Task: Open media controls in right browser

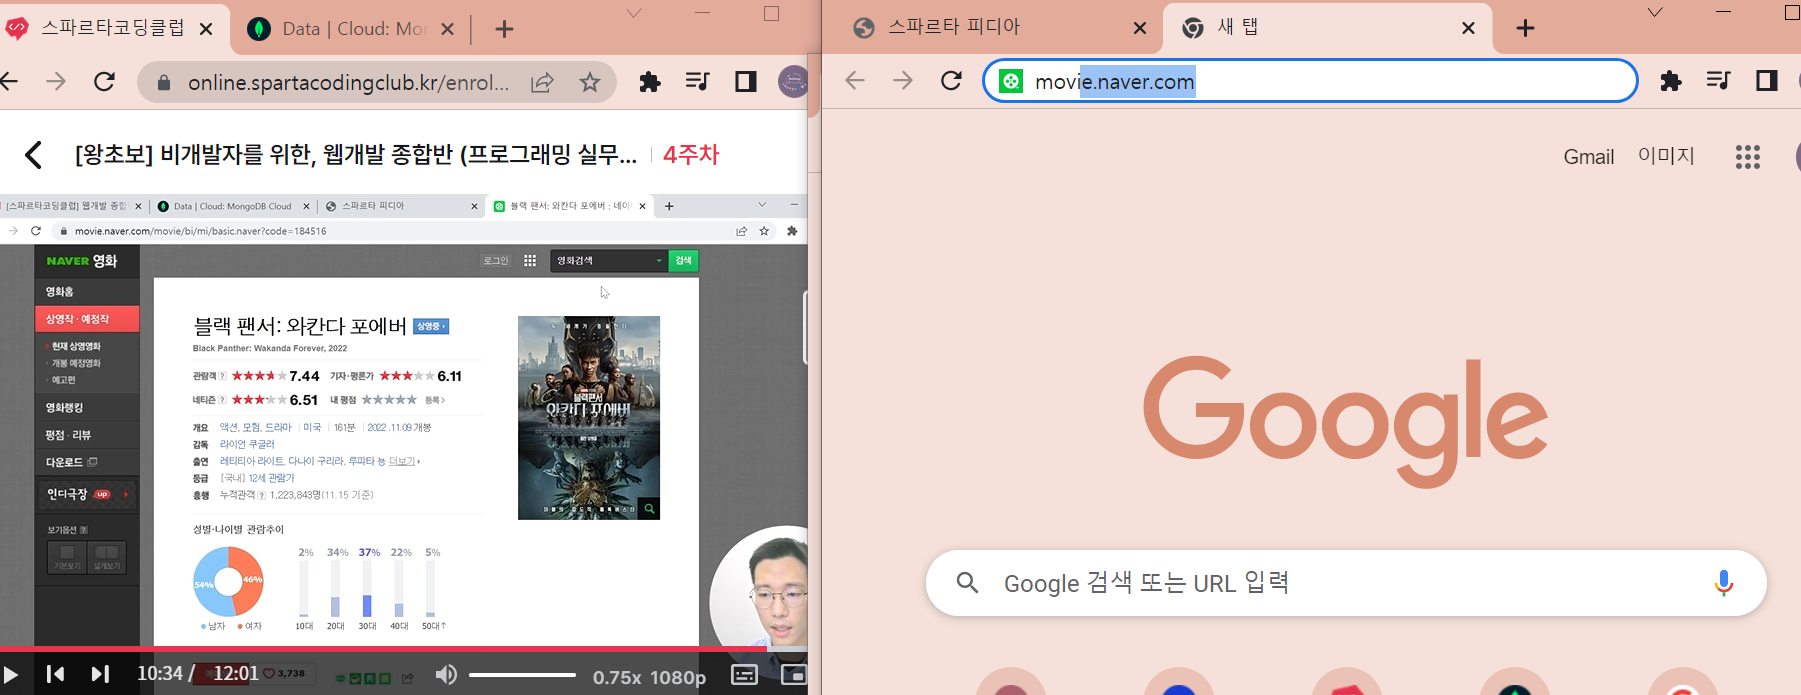Action: tap(1719, 81)
